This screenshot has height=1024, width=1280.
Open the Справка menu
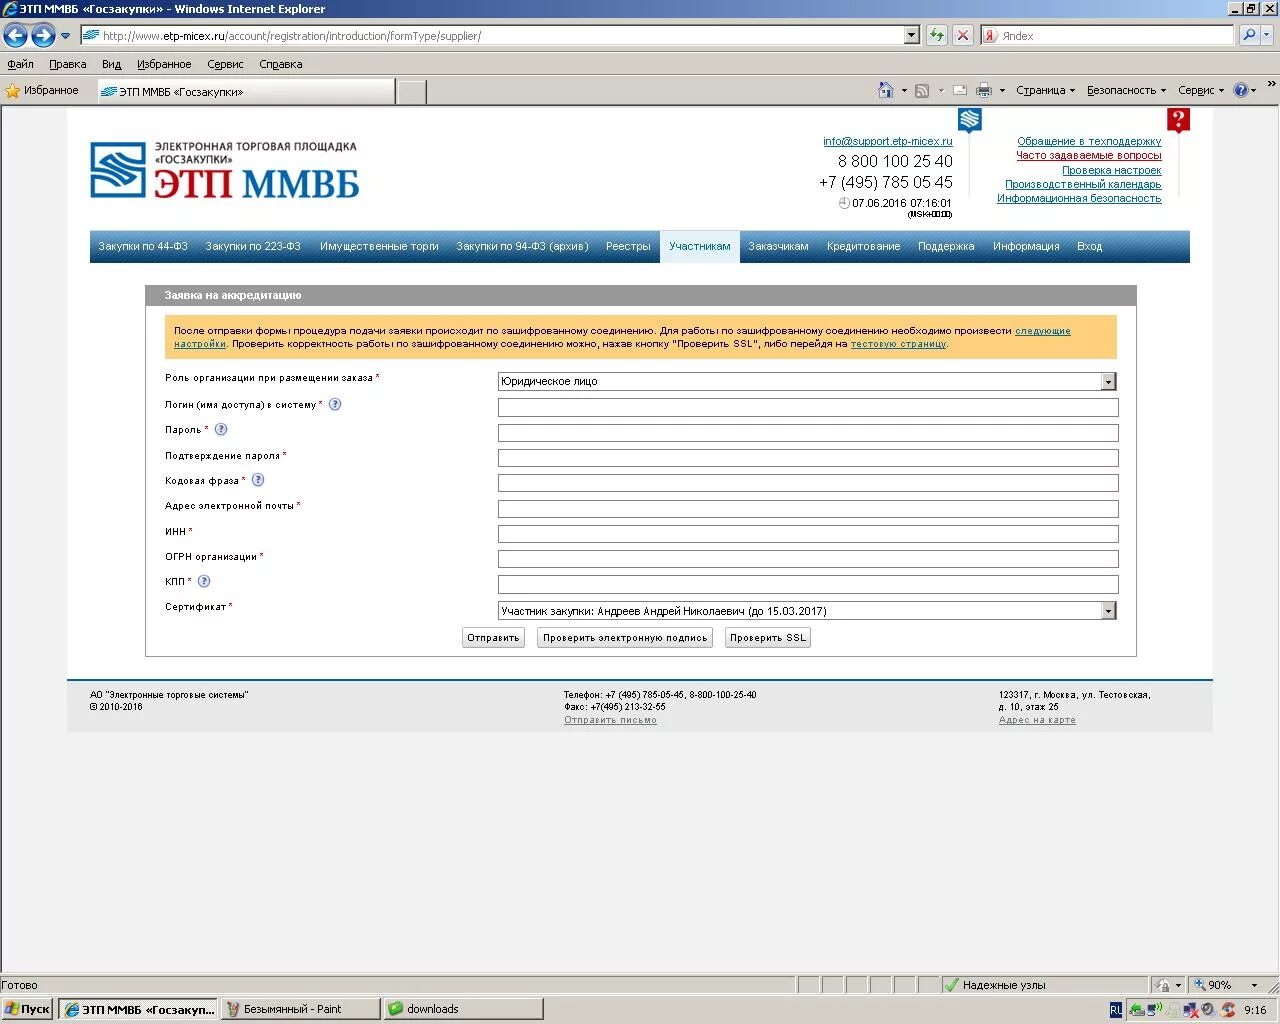280,64
